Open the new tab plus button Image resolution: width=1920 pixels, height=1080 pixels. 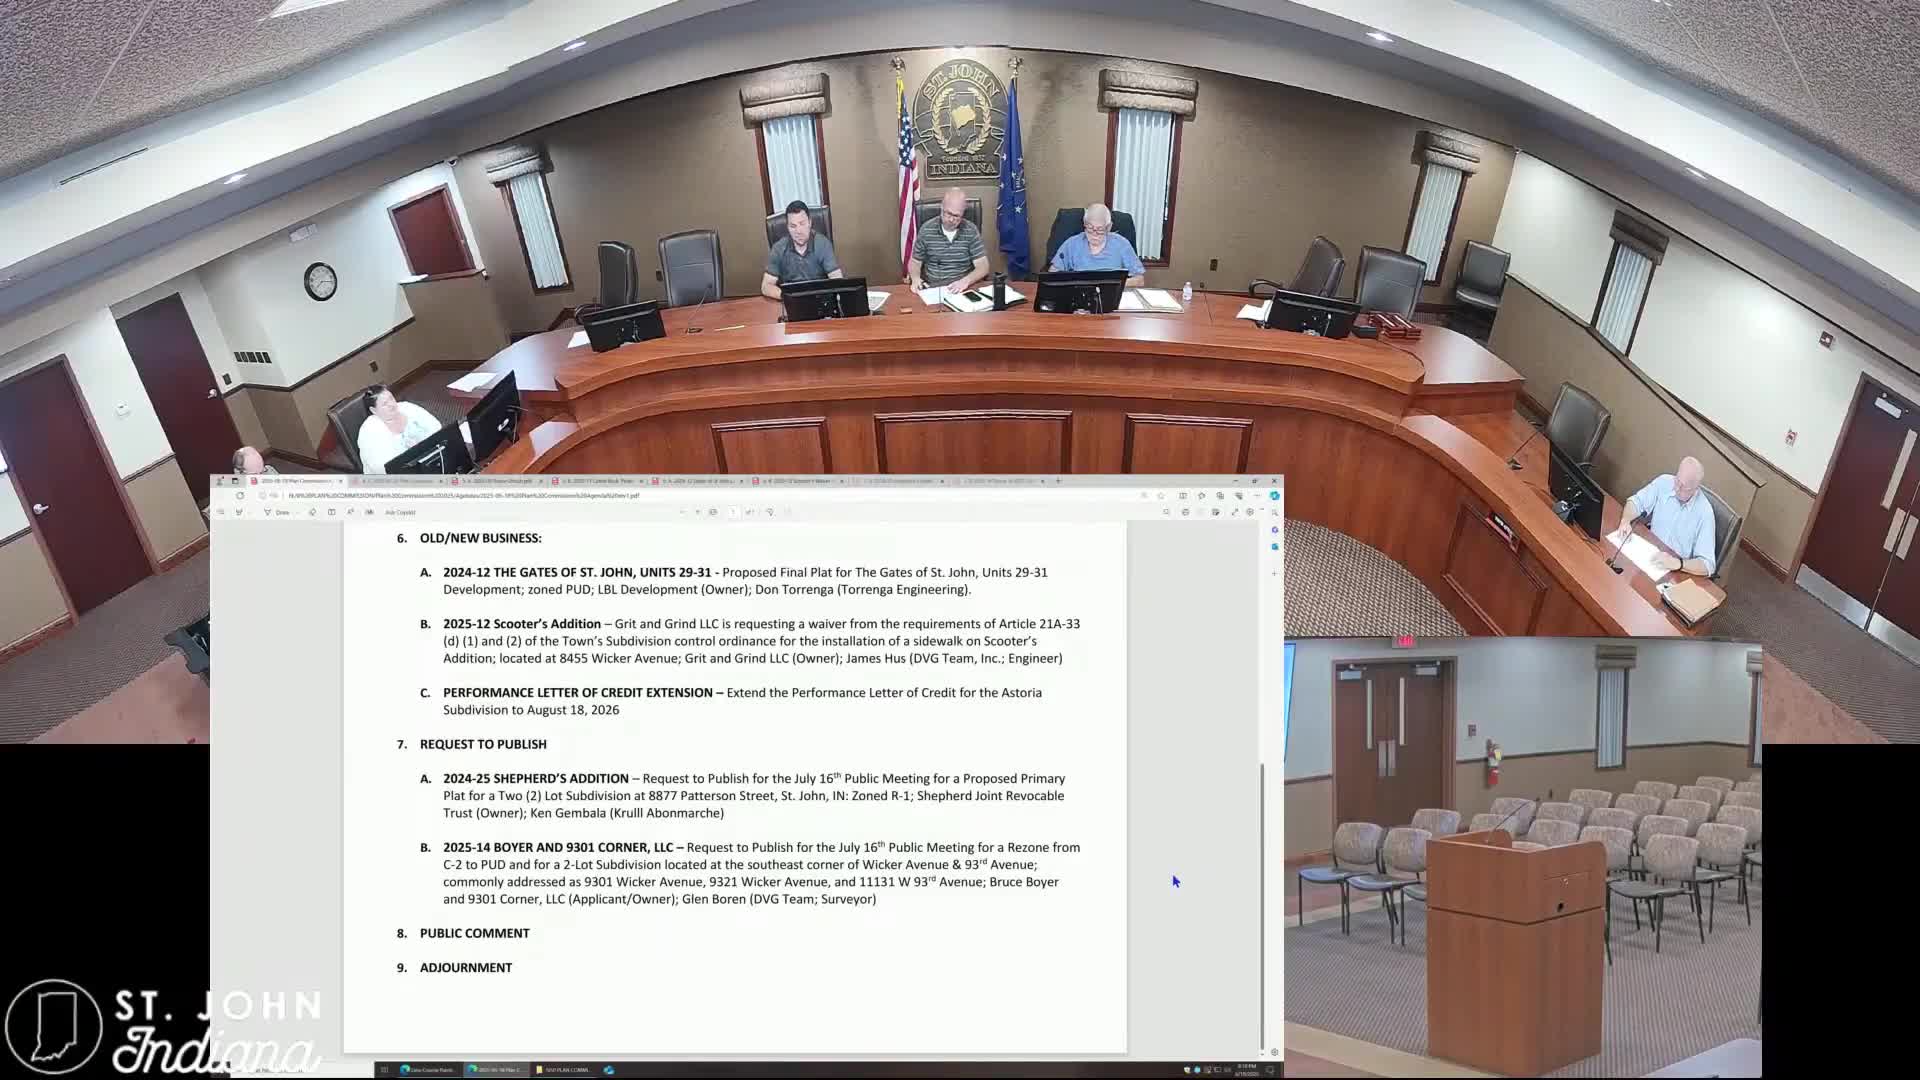1058,481
